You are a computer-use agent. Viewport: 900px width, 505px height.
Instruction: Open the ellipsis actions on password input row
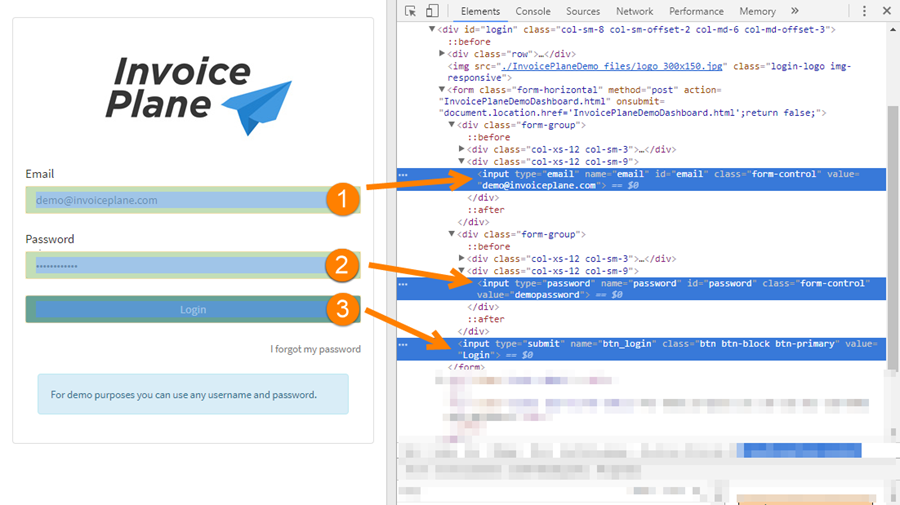point(403,283)
